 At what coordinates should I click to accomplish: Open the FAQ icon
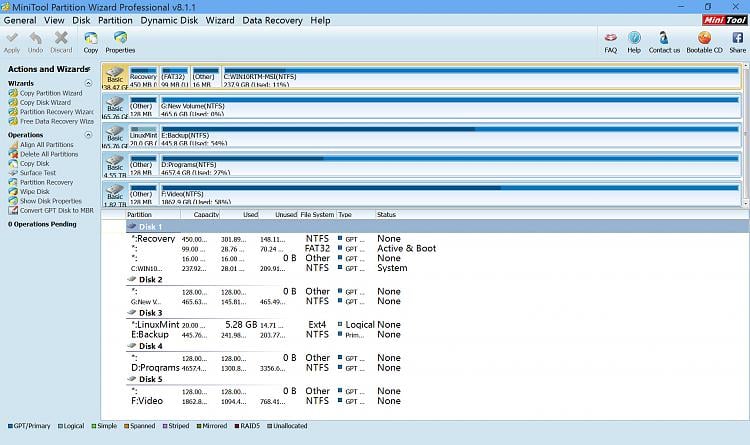click(610, 42)
